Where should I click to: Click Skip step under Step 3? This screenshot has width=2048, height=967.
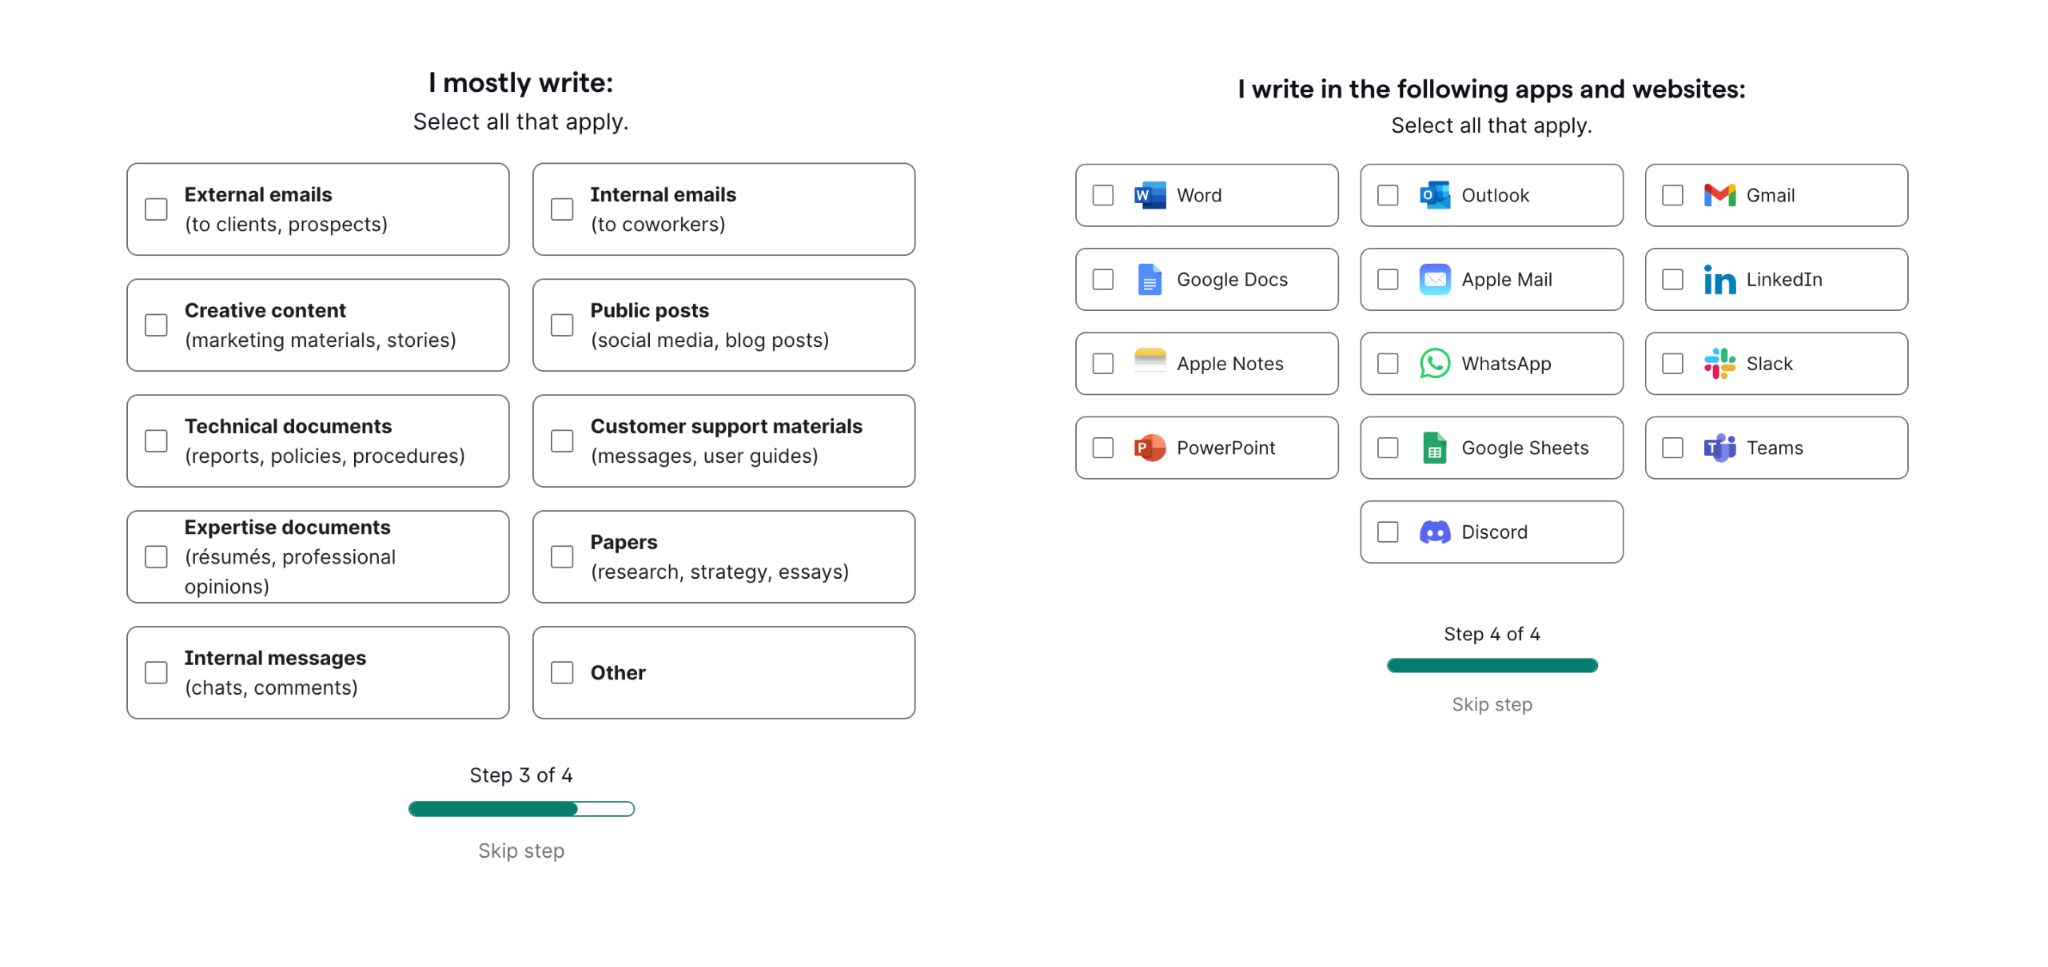[x=521, y=850]
